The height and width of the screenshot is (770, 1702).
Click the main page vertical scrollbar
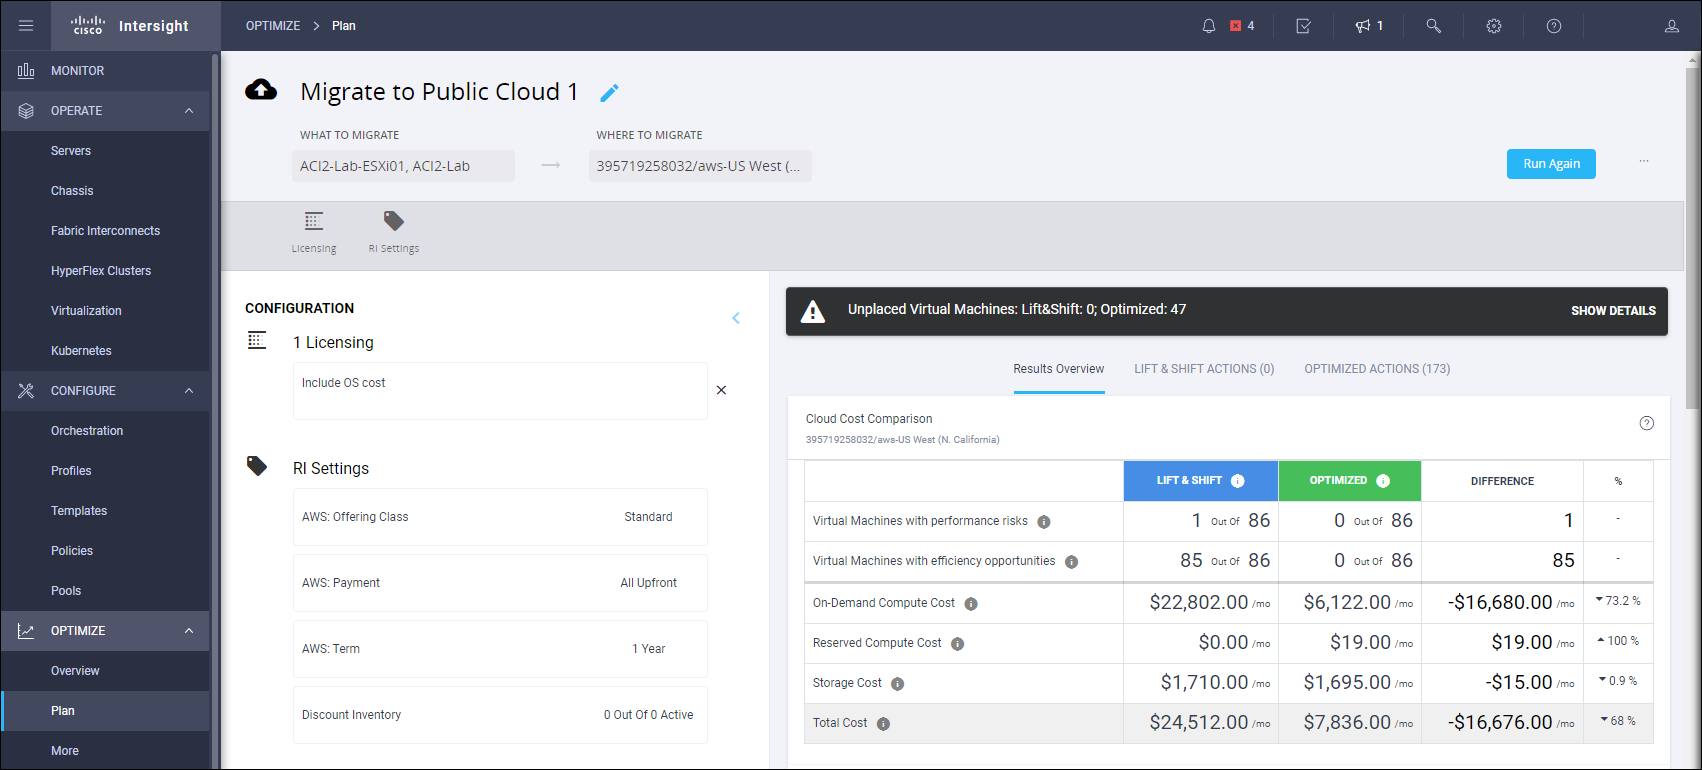pyautogui.click(x=1692, y=238)
